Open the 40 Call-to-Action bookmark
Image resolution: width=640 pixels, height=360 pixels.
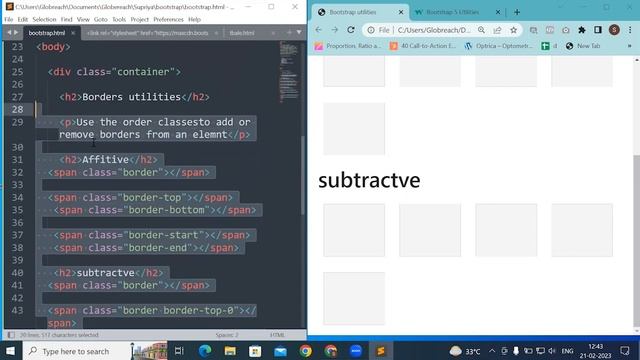coord(423,46)
